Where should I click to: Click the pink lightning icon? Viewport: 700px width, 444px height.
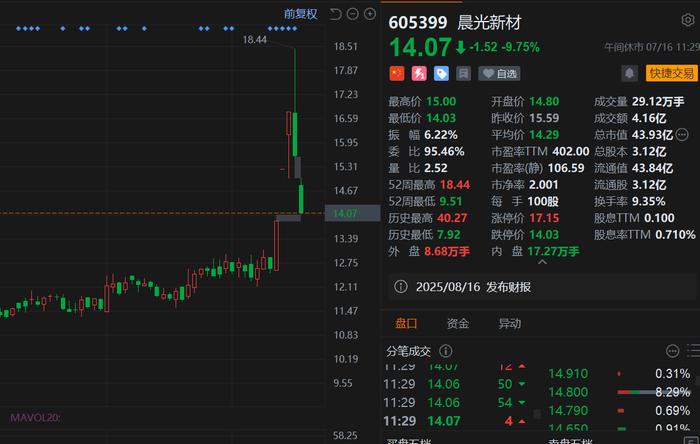(x=419, y=74)
